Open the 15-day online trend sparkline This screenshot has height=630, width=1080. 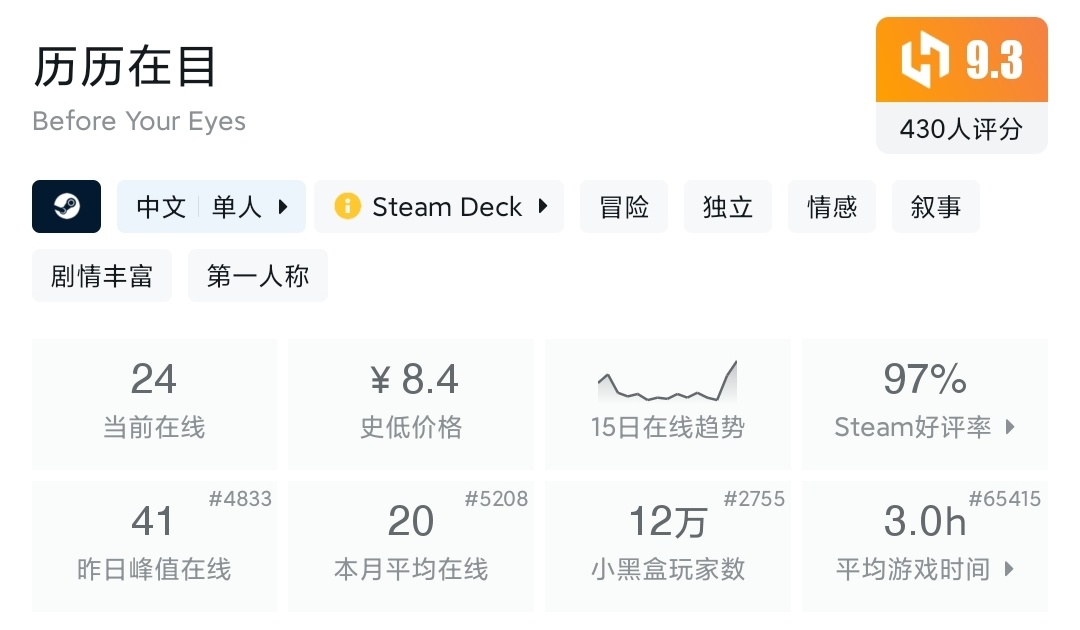tap(668, 383)
